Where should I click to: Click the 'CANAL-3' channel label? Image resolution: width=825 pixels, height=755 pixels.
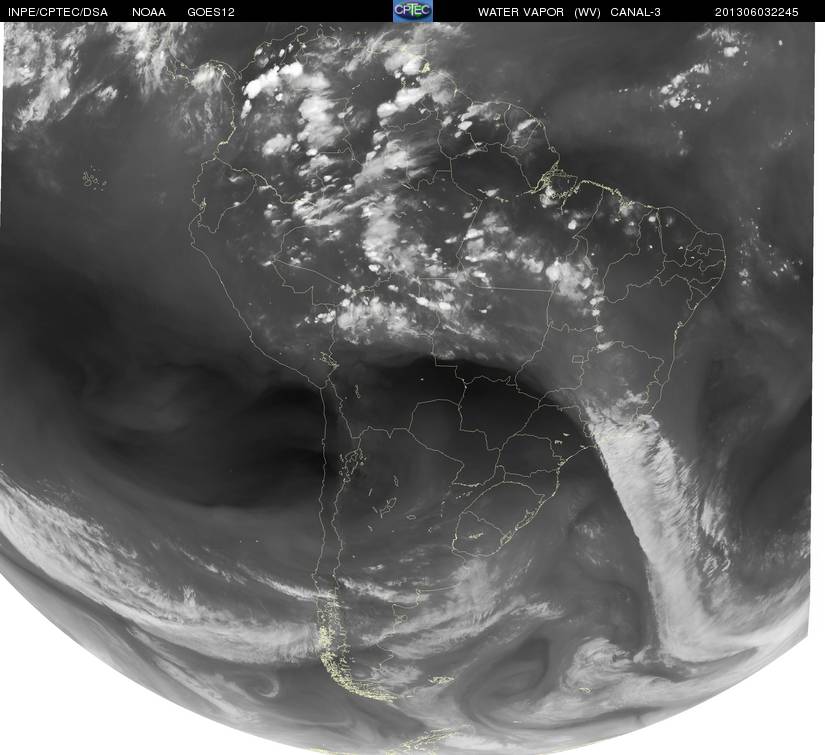(x=636, y=12)
